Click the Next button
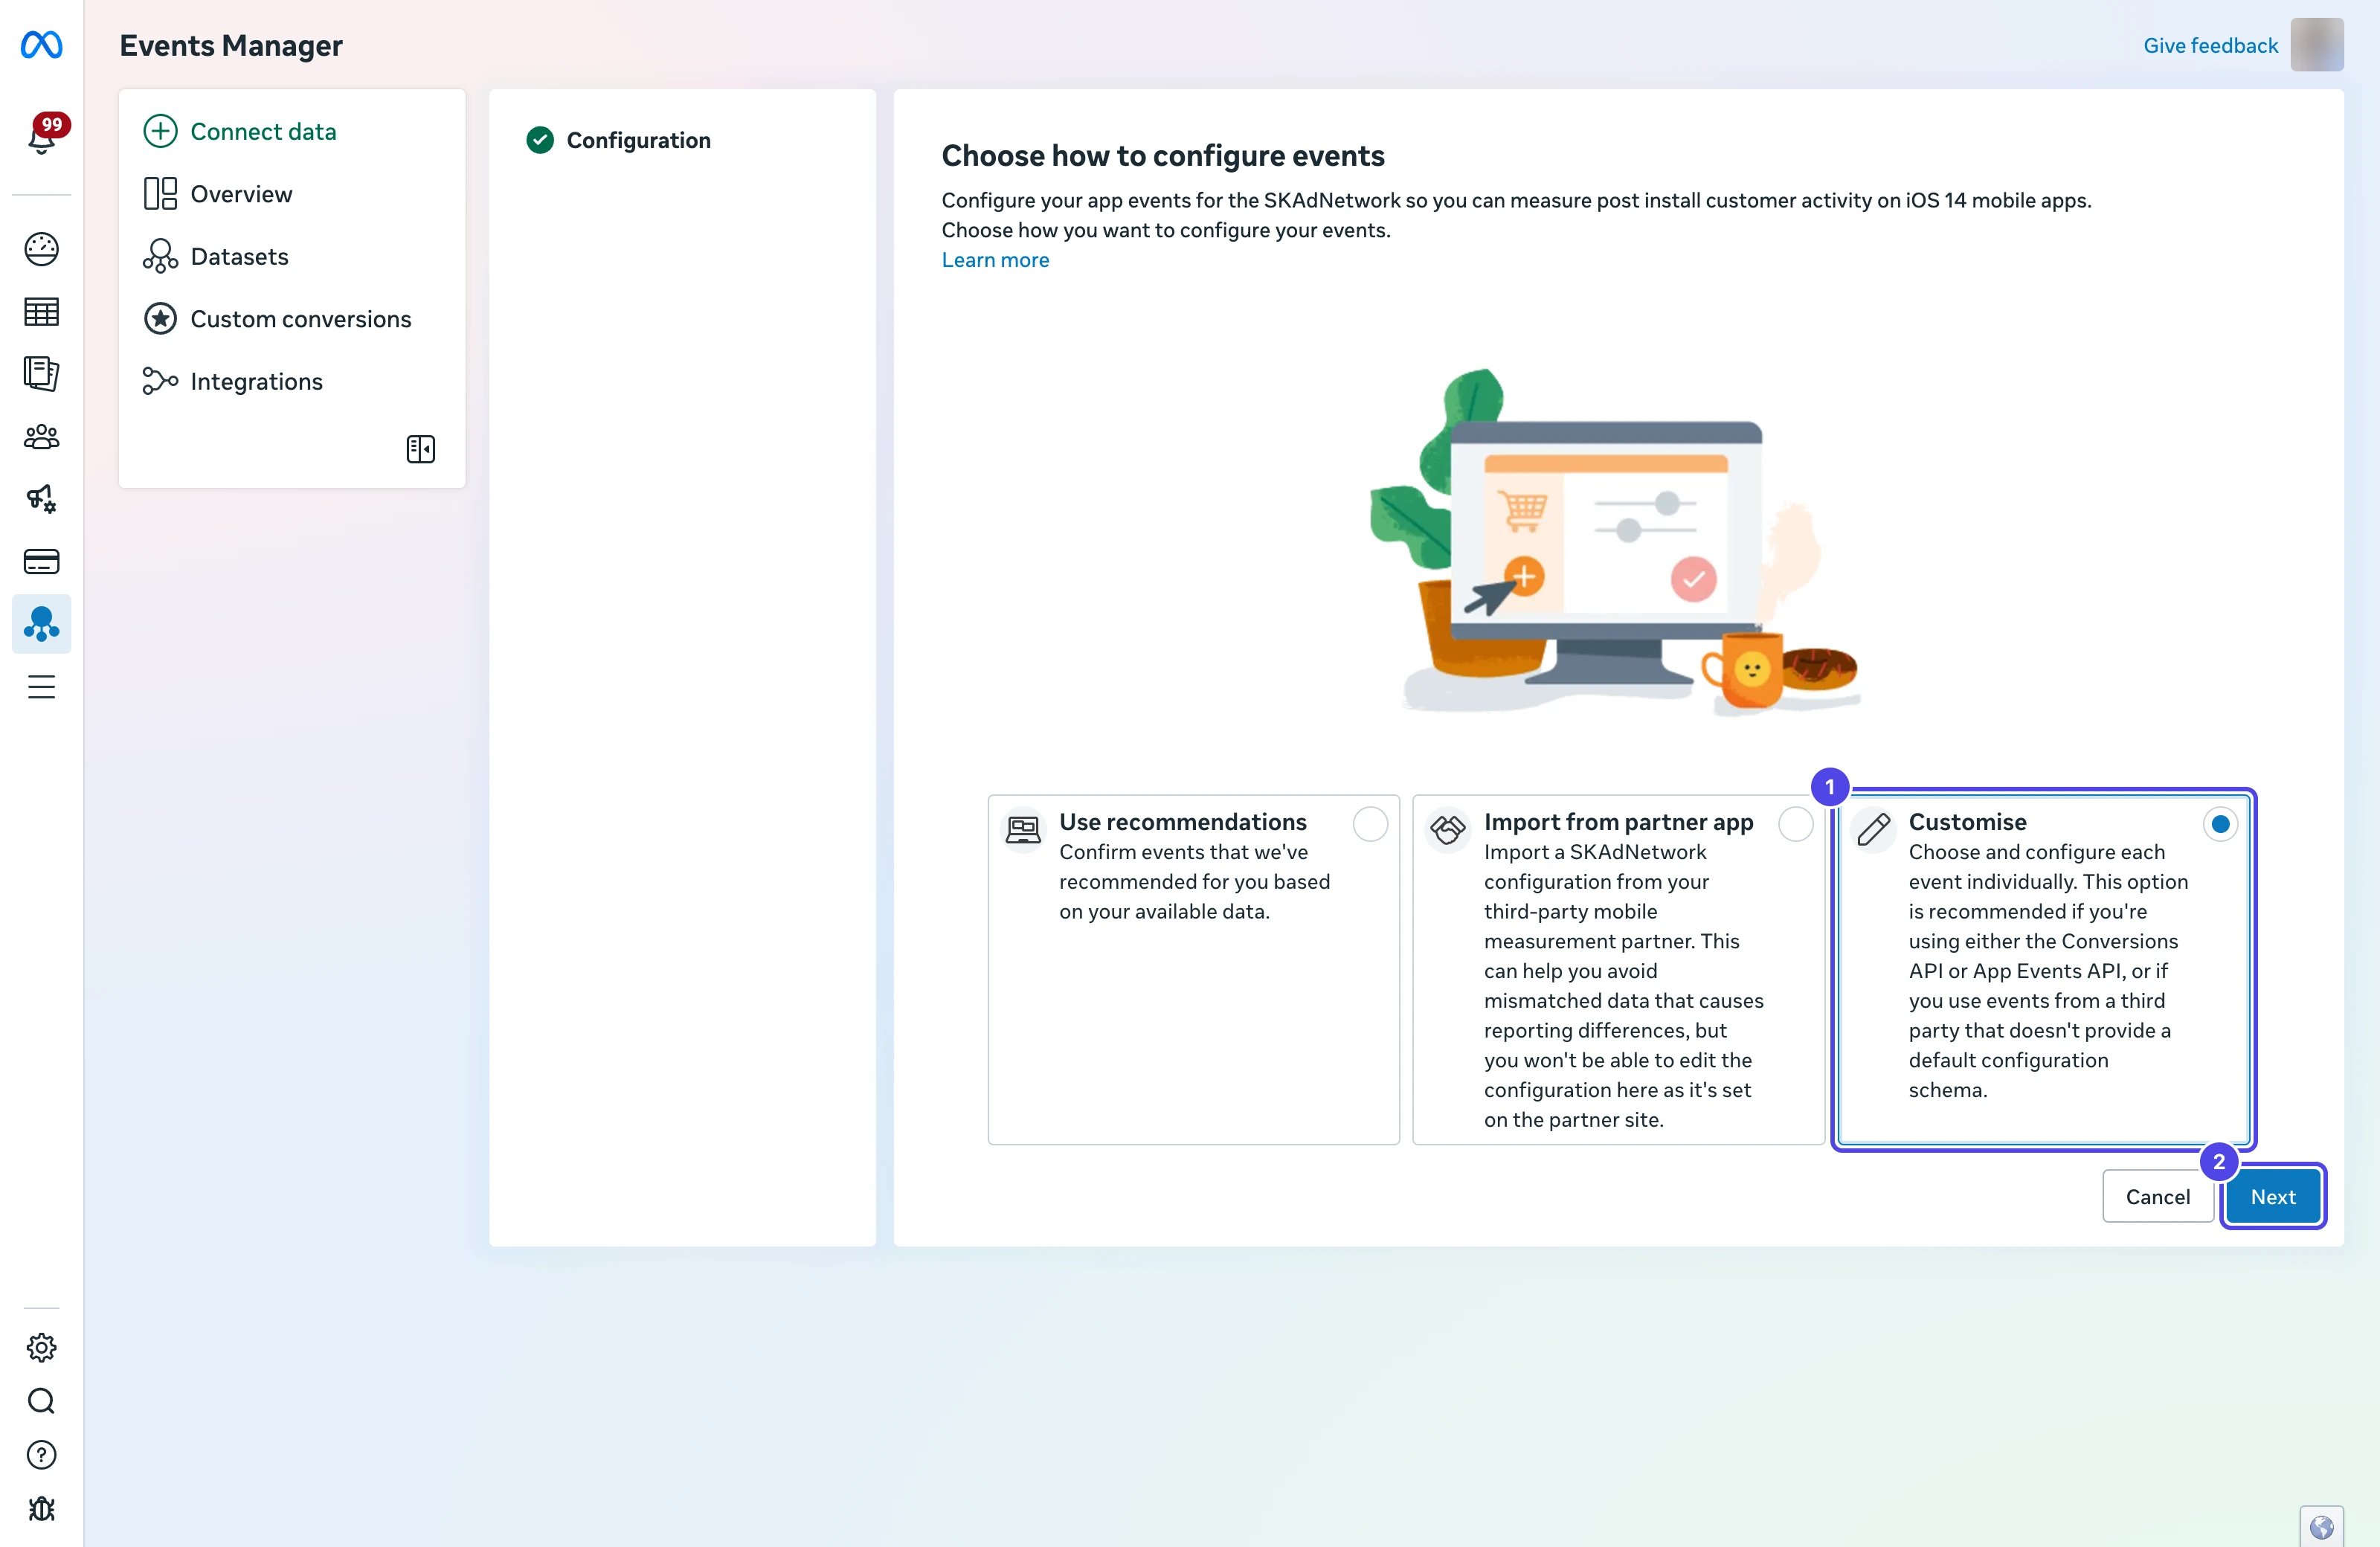 tap(2272, 1196)
